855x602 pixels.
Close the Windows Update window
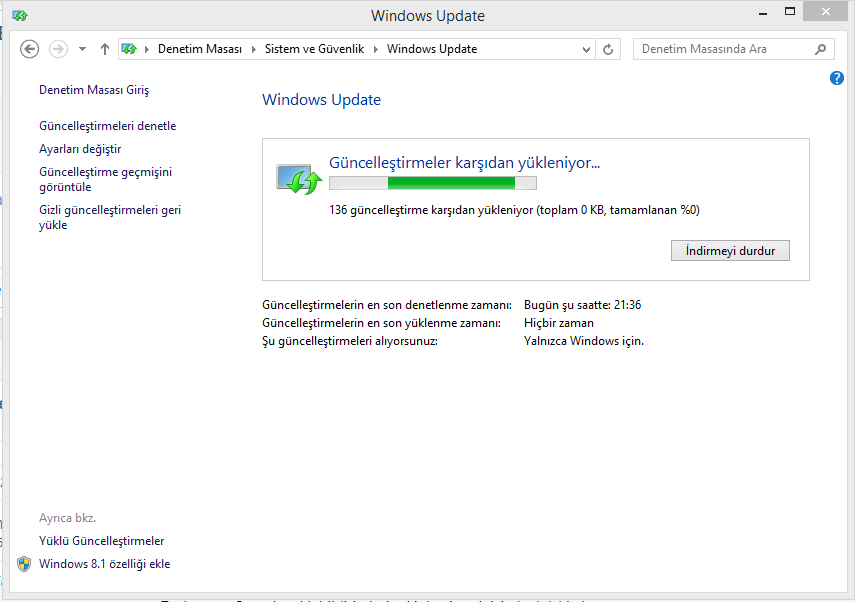click(x=826, y=11)
